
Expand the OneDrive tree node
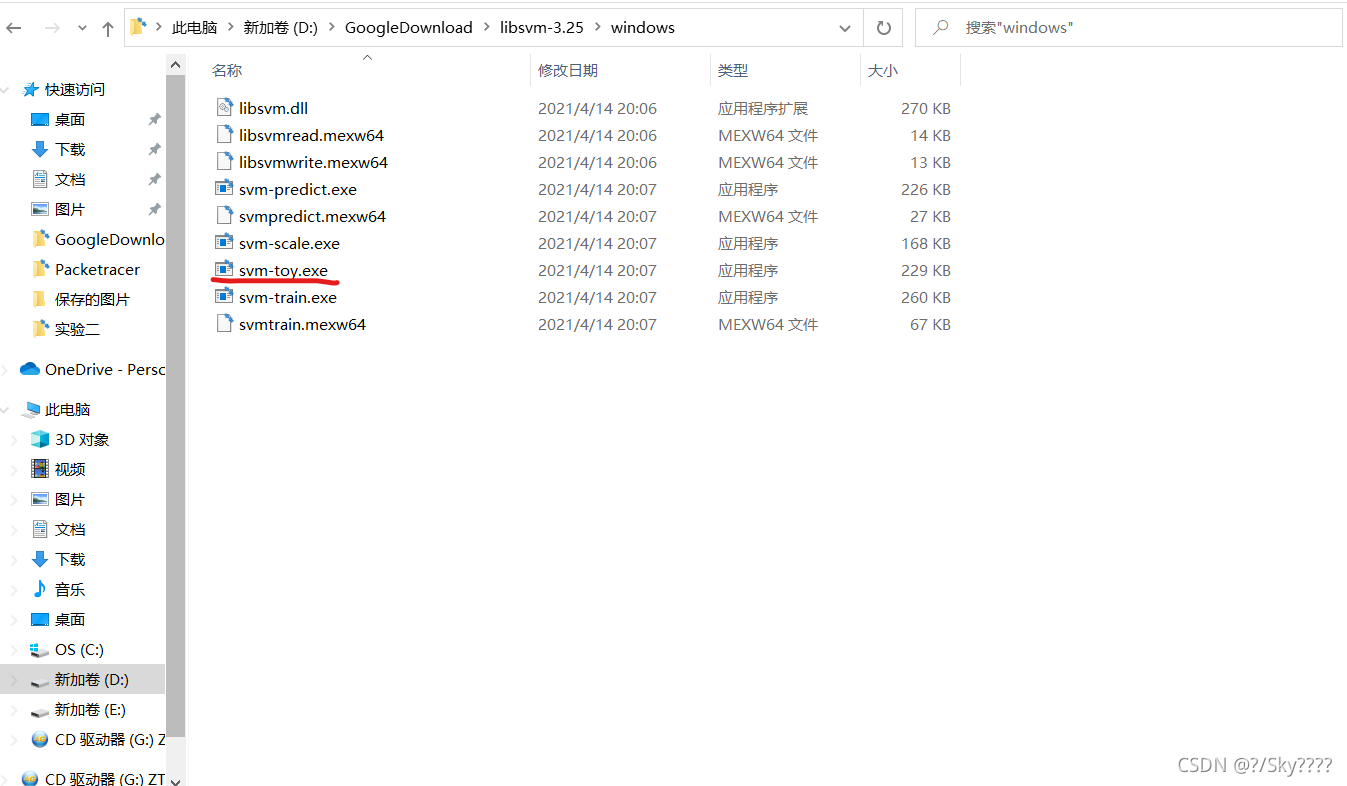pos(7,369)
